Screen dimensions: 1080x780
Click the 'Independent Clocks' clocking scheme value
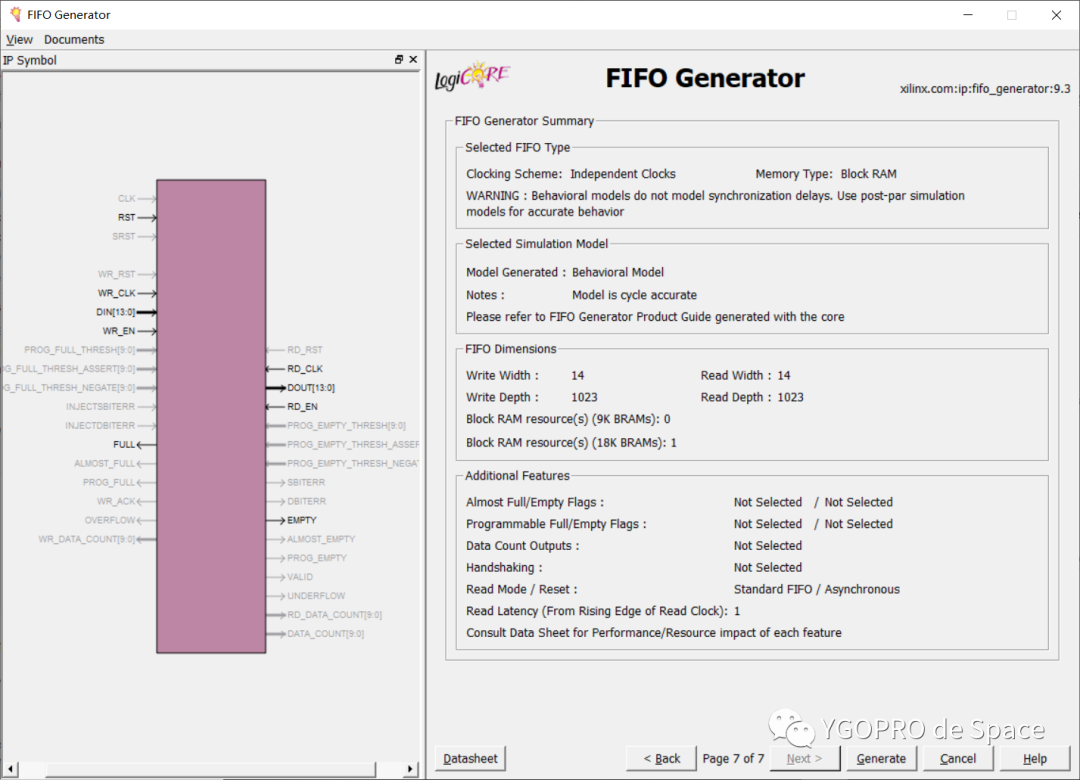pos(623,174)
